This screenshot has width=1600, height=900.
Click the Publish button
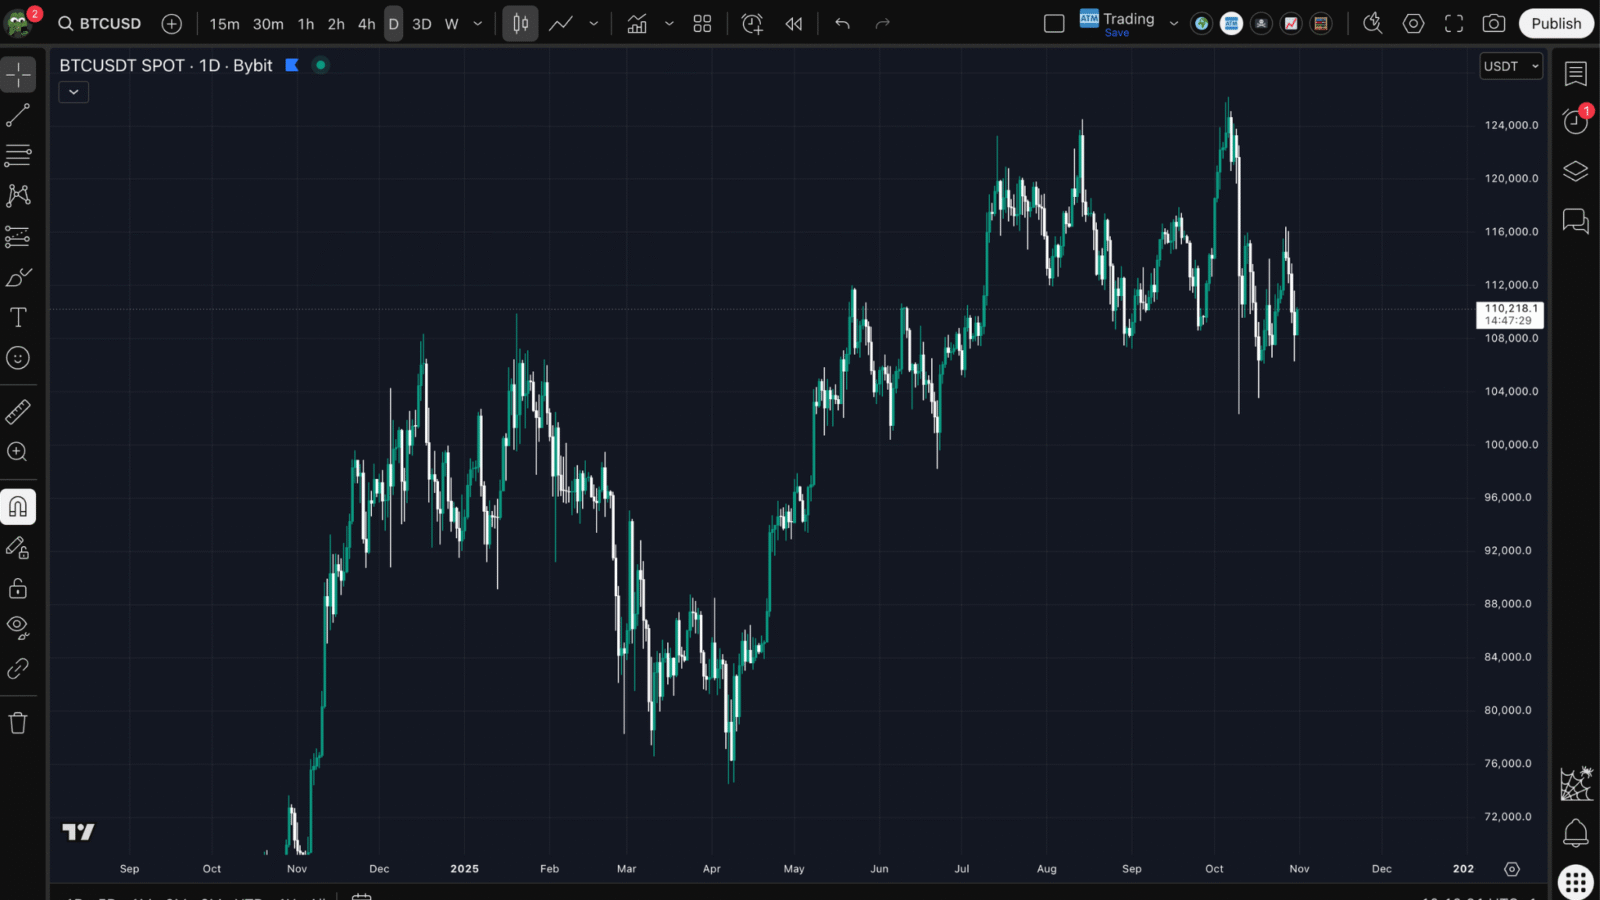[x=1556, y=24]
